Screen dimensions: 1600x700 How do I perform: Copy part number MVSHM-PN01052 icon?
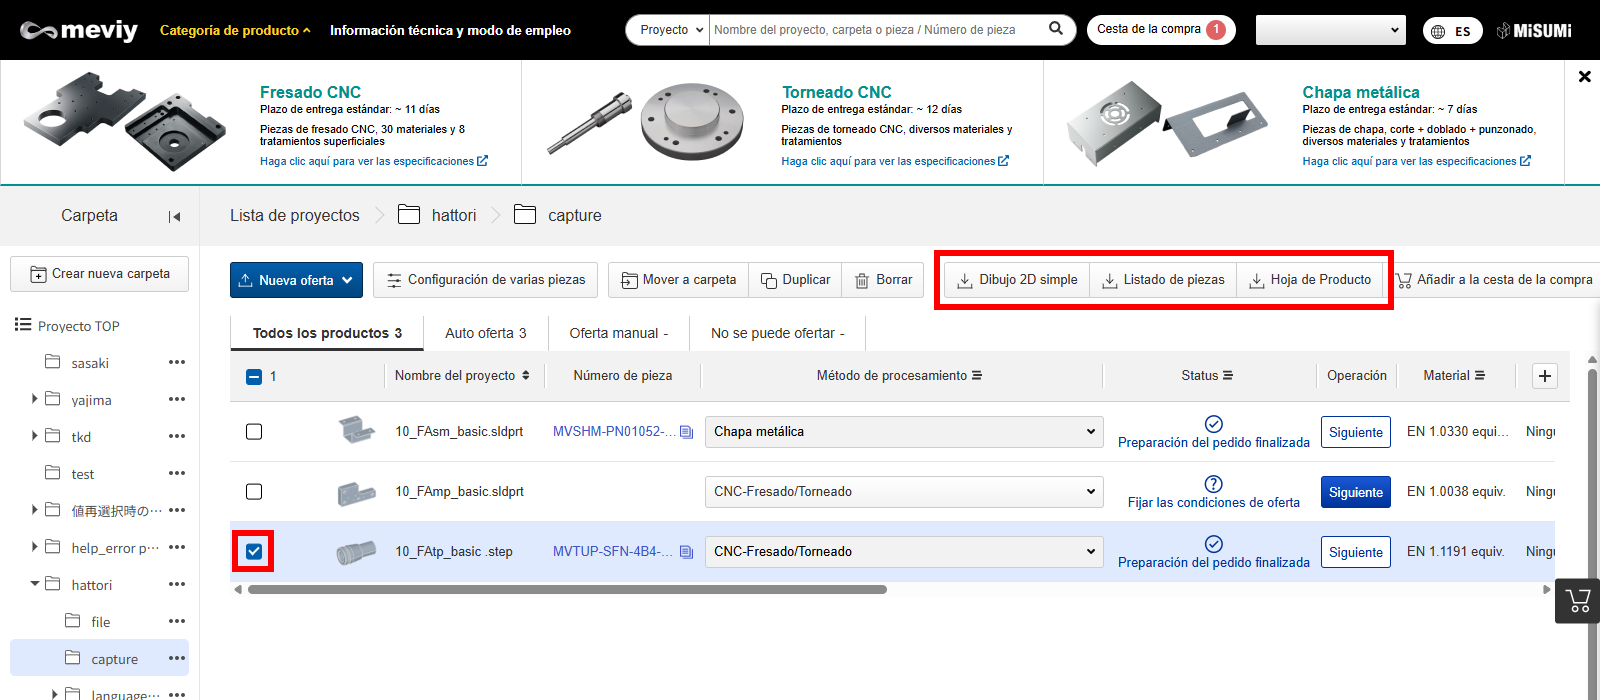pos(686,432)
